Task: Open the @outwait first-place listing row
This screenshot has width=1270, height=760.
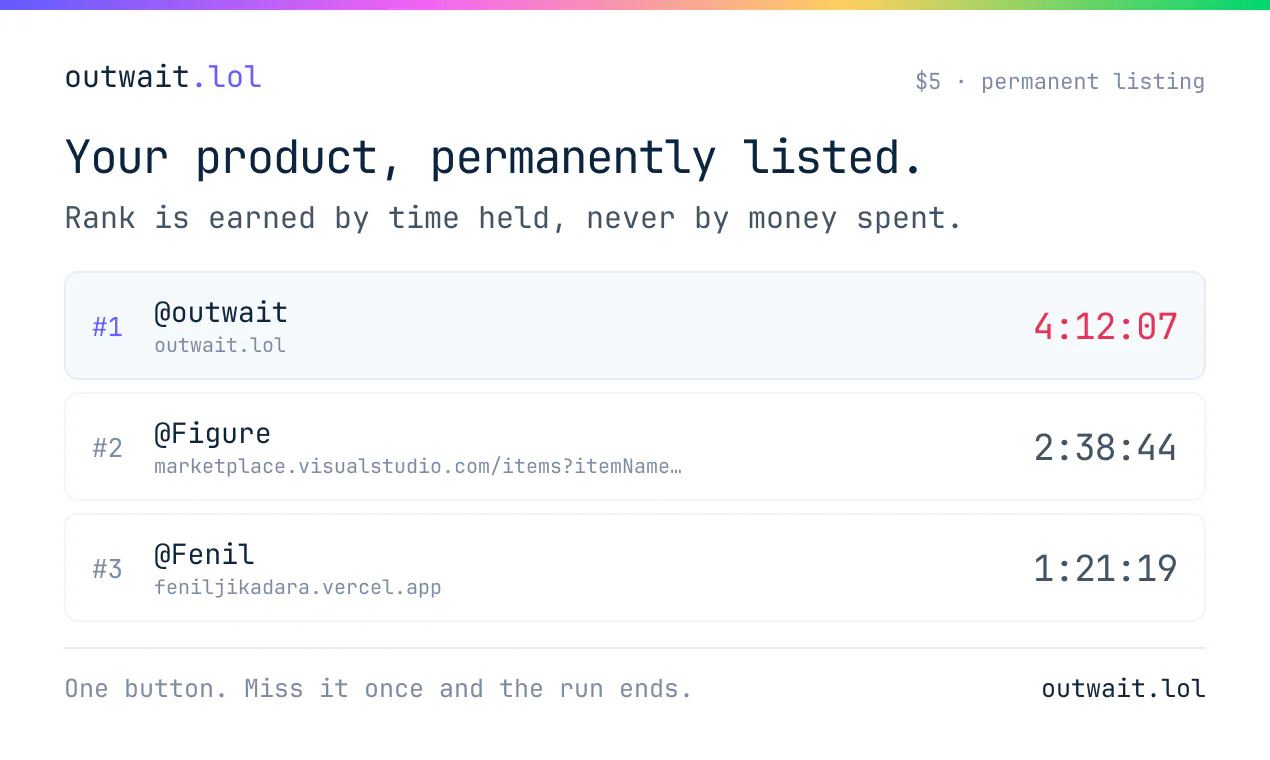Action: coord(635,326)
